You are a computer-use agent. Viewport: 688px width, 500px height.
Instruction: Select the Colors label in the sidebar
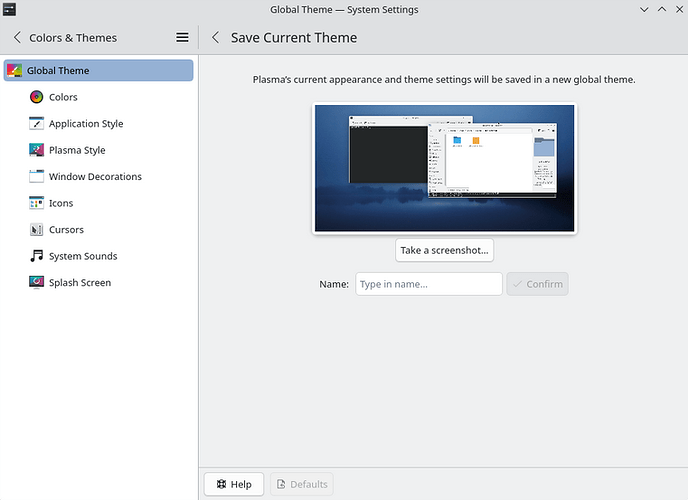(x=63, y=97)
